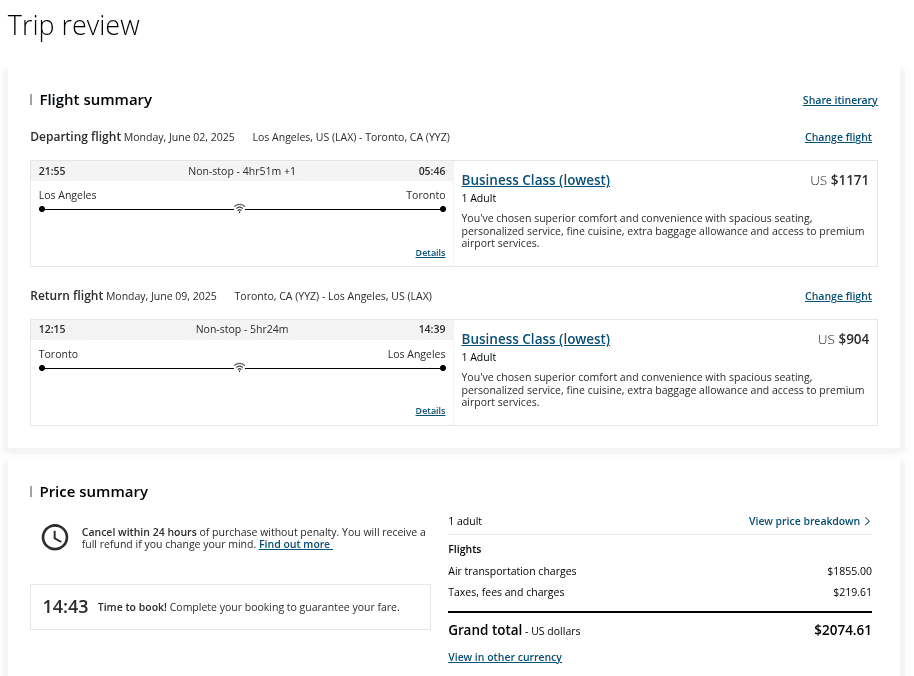Open Business Class (lowest) for the departing flight
The image size is (914, 676).
click(535, 180)
